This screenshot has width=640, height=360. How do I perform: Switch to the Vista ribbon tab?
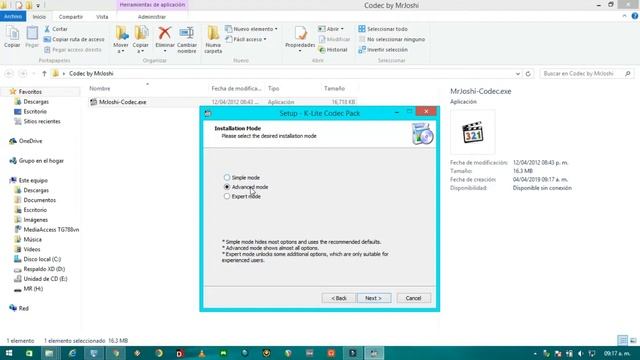(102, 17)
